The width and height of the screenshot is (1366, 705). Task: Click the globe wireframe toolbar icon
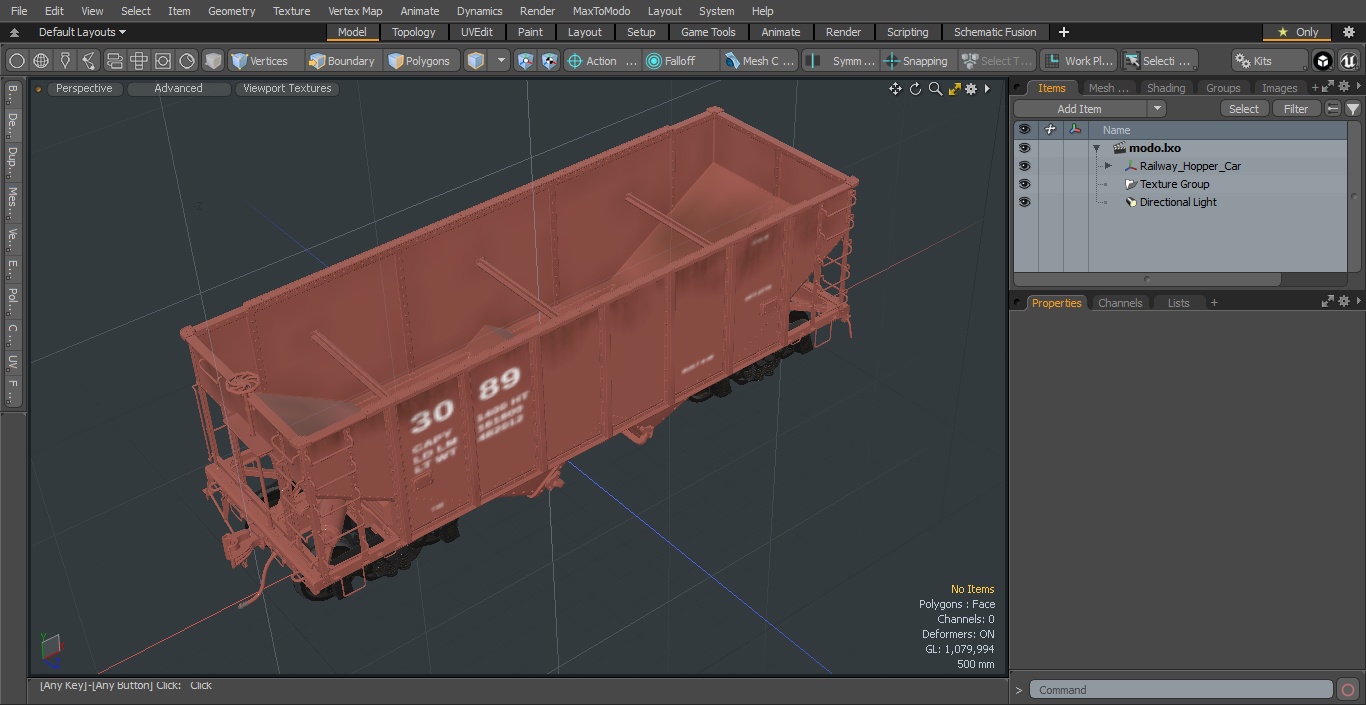click(x=41, y=61)
